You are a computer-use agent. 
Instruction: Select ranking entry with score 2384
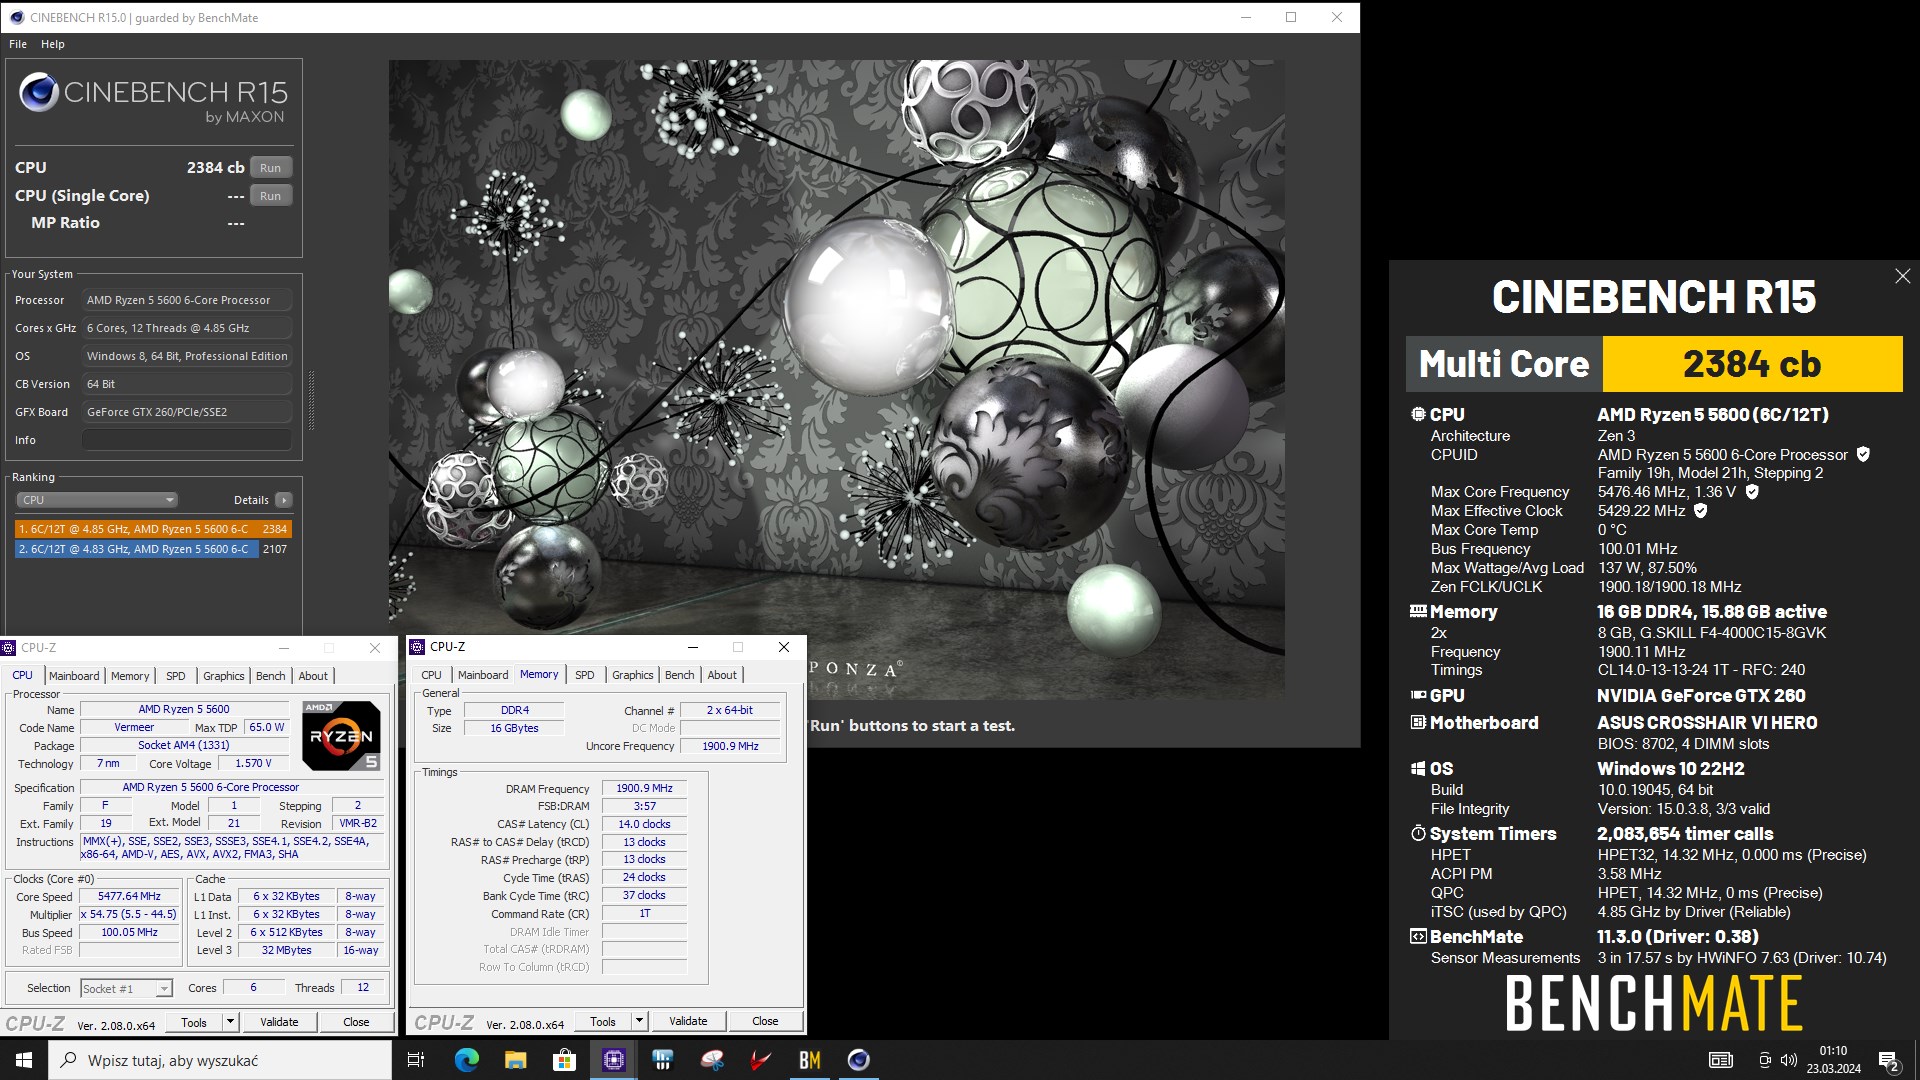click(153, 529)
